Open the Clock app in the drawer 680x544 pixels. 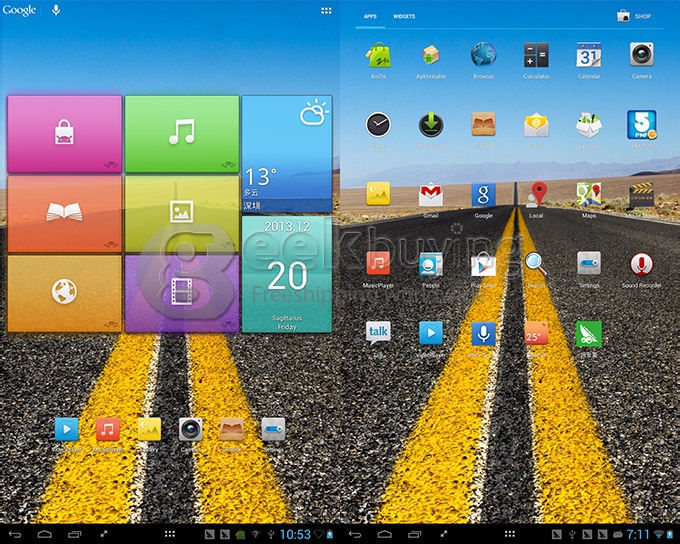click(x=378, y=125)
